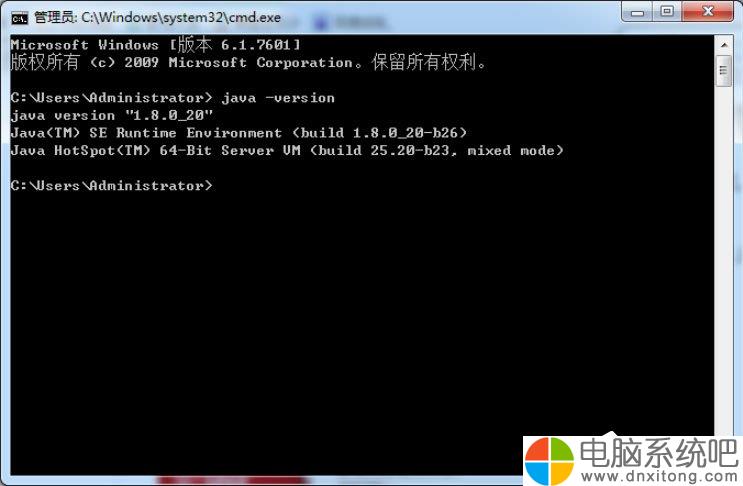Click the 'Java HotSpot(TM) 64-Bit Server VM' line
Image resolution: width=743 pixels, height=486 pixels.
click(287, 150)
